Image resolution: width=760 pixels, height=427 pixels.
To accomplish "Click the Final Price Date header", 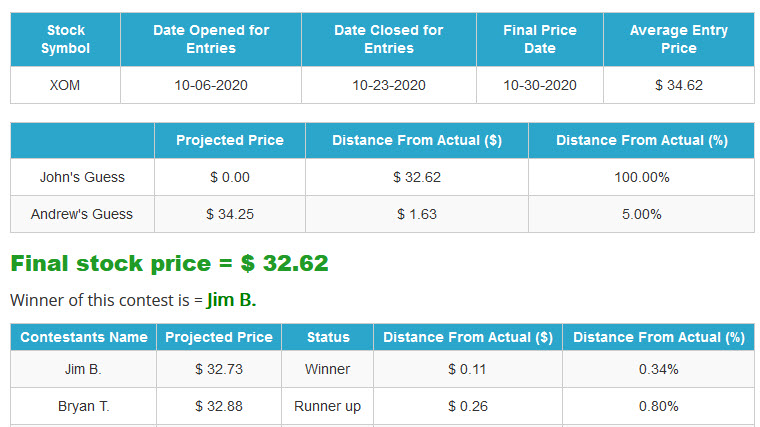I will point(540,39).
